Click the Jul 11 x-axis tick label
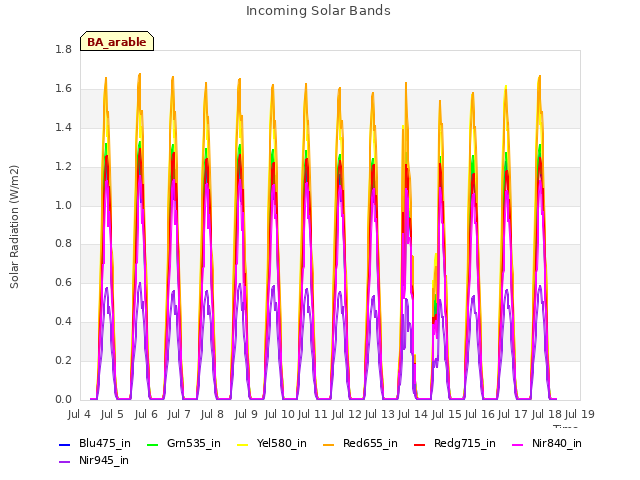 pyautogui.click(x=313, y=414)
